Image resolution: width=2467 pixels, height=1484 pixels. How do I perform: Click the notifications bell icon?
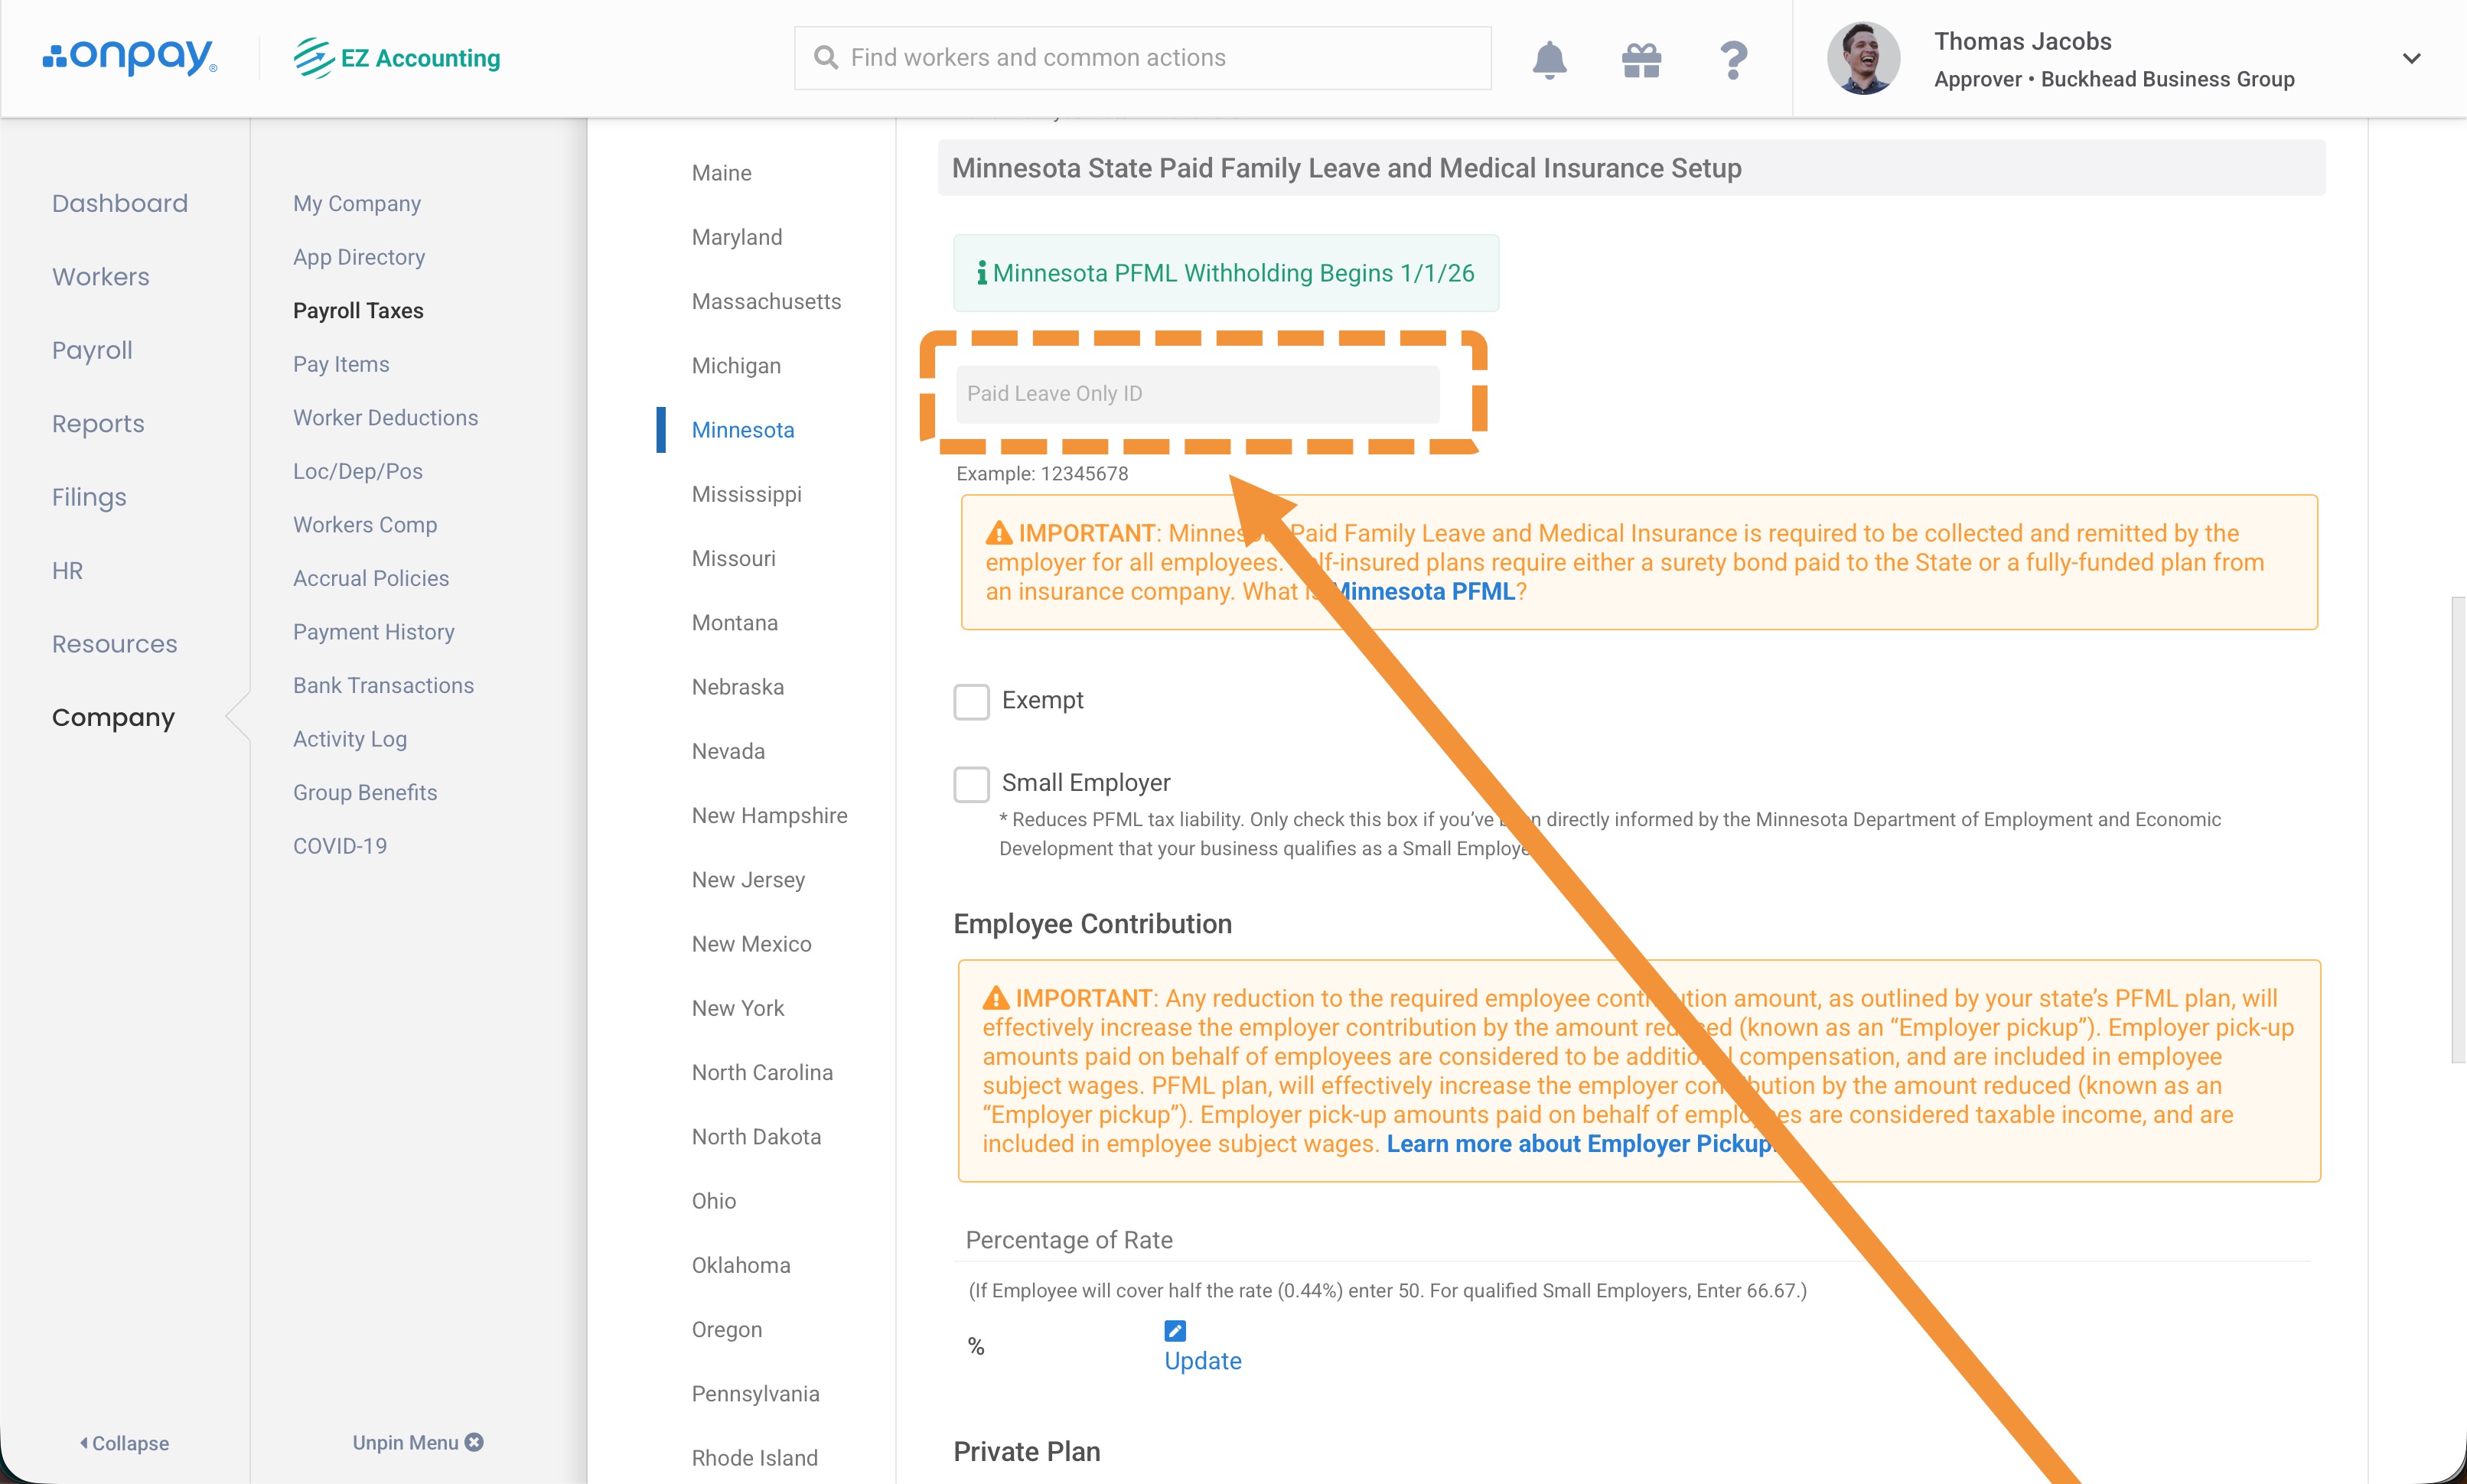point(1549,59)
